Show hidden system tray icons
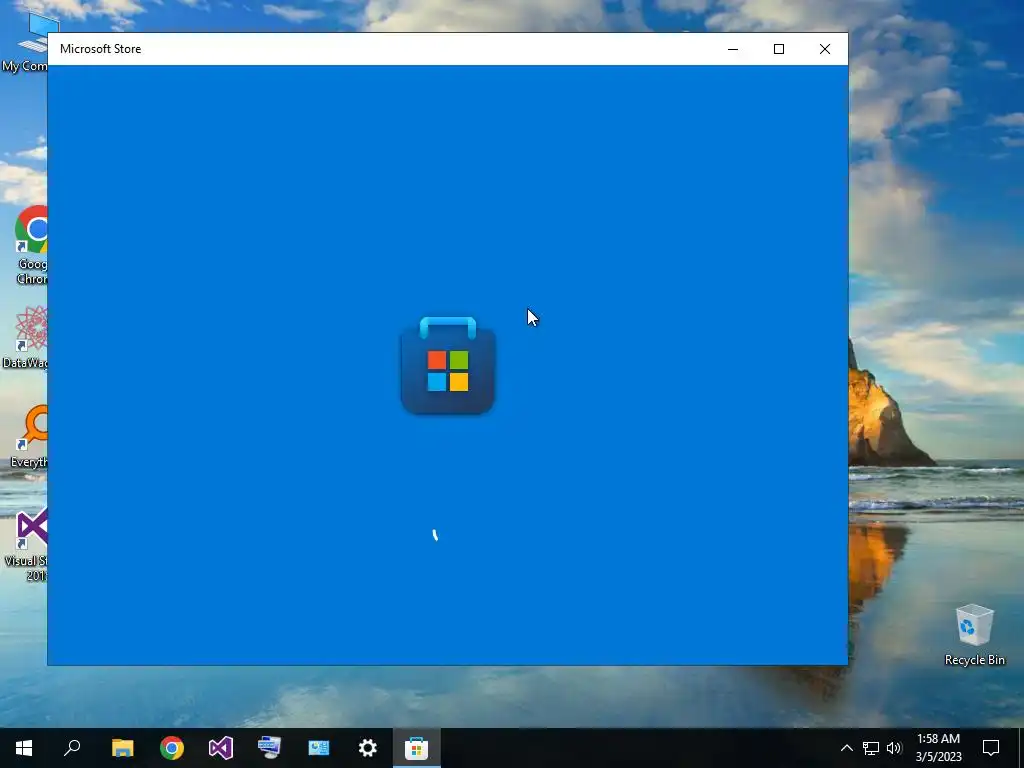Image resolution: width=1024 pixels, height=768 pixels. 846,748
